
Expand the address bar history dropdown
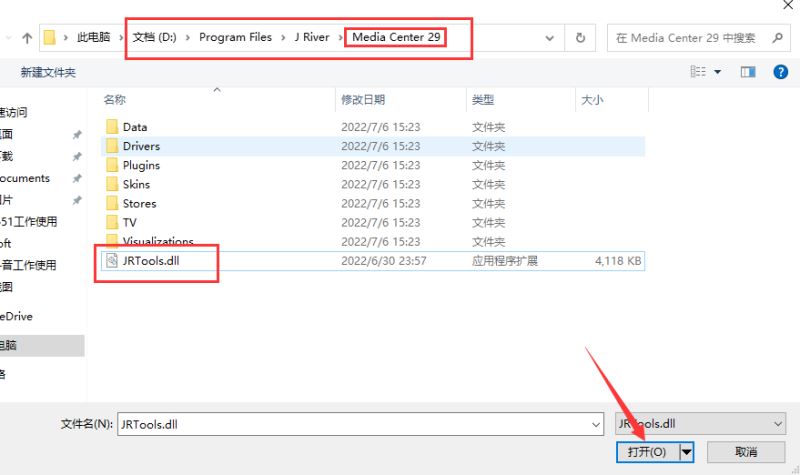(549, 38)
